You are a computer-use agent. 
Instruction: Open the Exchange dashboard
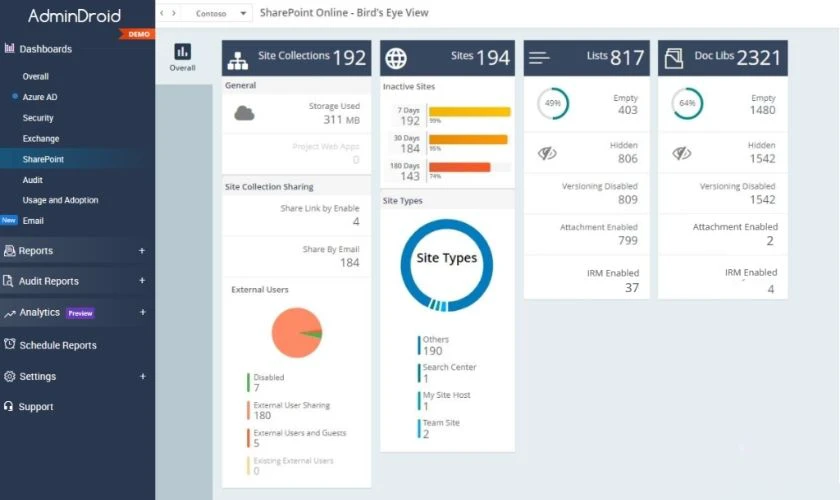41,138
